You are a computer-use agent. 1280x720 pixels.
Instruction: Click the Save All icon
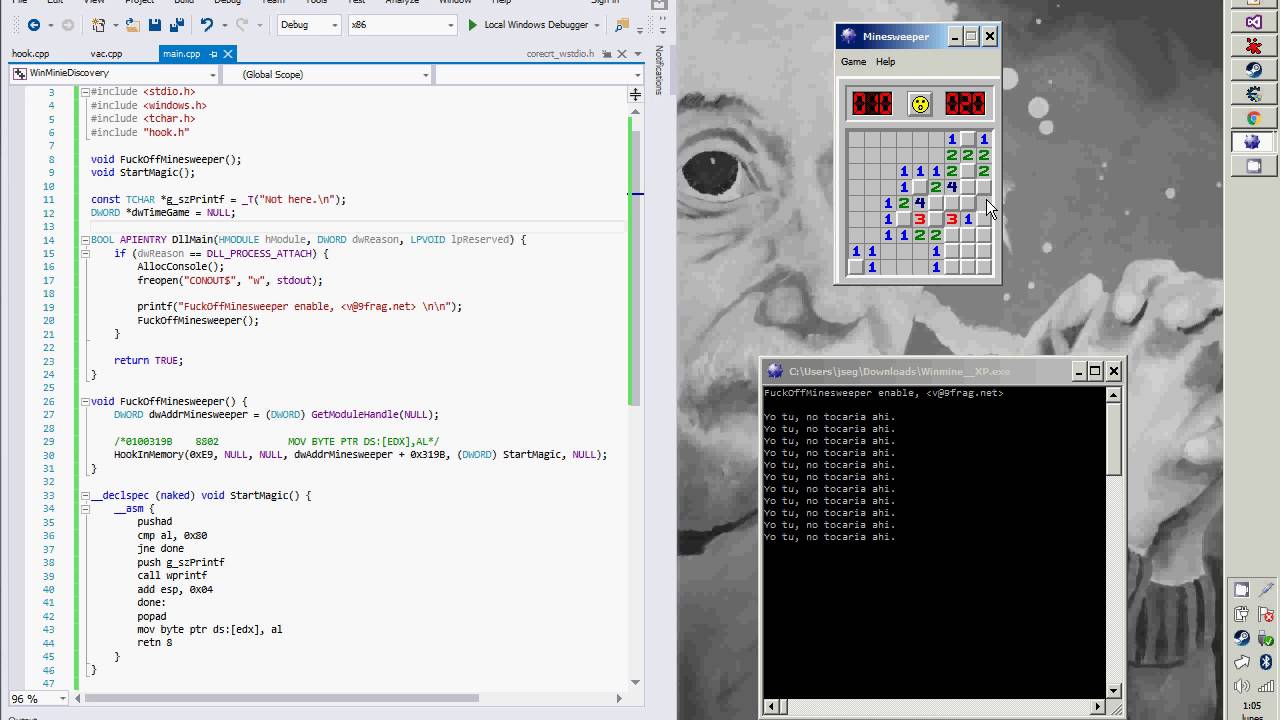[176, 25]
